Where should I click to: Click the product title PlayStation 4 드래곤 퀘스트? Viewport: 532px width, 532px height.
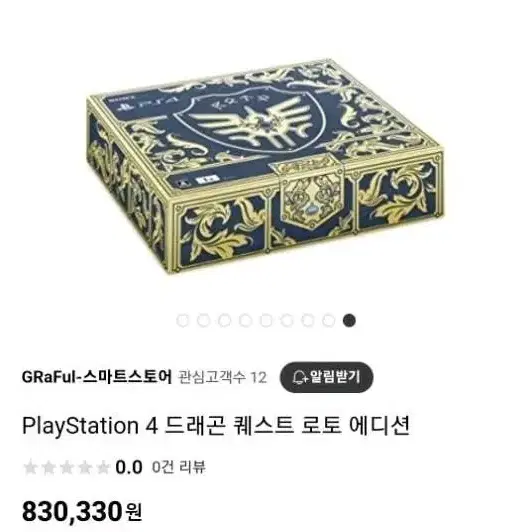point(216,425)
